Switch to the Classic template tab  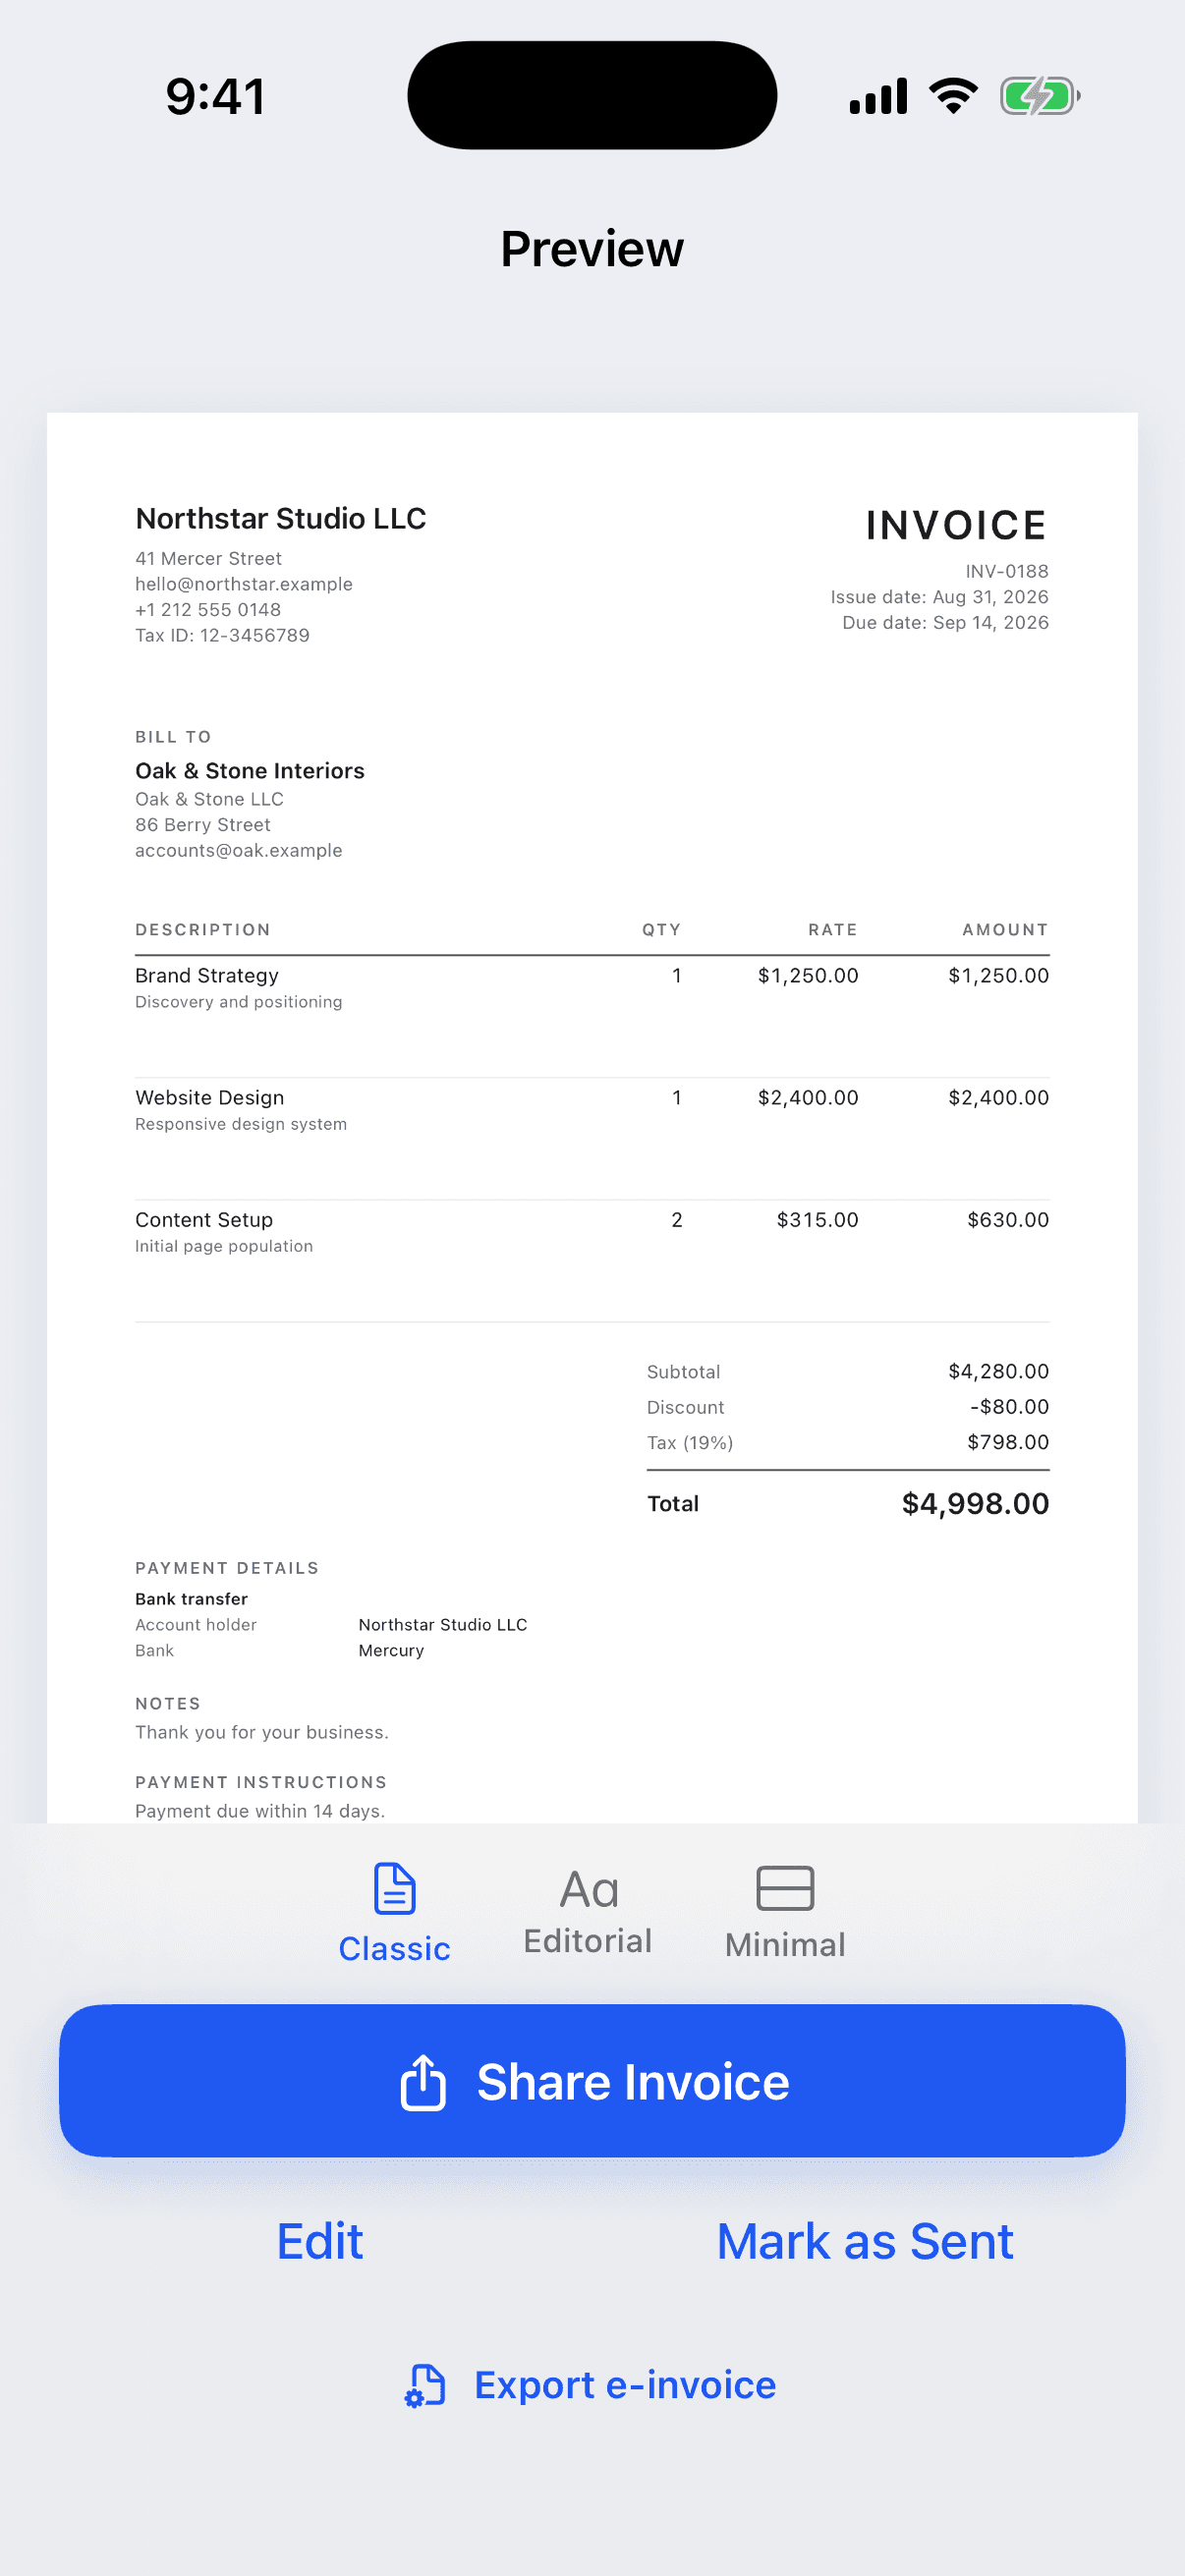(x=394, y=1912)
